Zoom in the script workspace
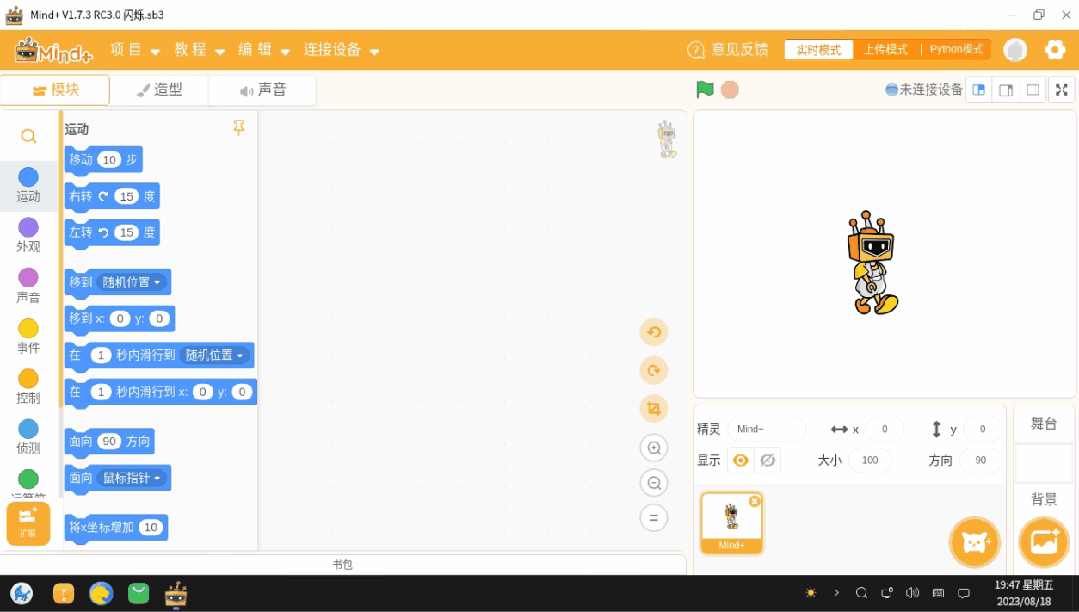The height and width of the screenshot is (612, 1079). [x=654, y=448]
